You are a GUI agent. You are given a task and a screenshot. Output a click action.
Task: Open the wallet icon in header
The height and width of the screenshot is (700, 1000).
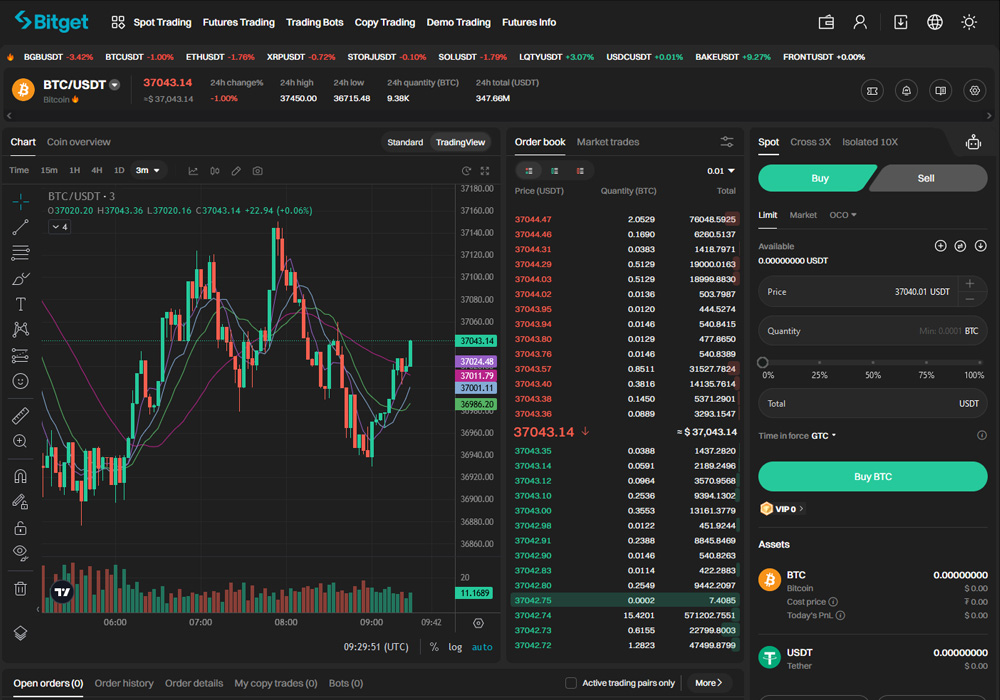pyautogui.click(x=827, y=22)
